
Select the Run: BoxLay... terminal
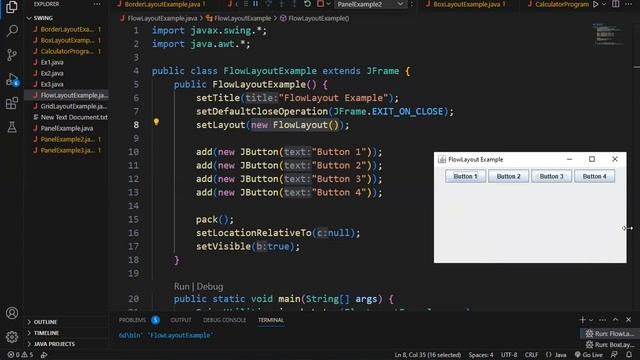pyautogui.click(x=610, y=345)
